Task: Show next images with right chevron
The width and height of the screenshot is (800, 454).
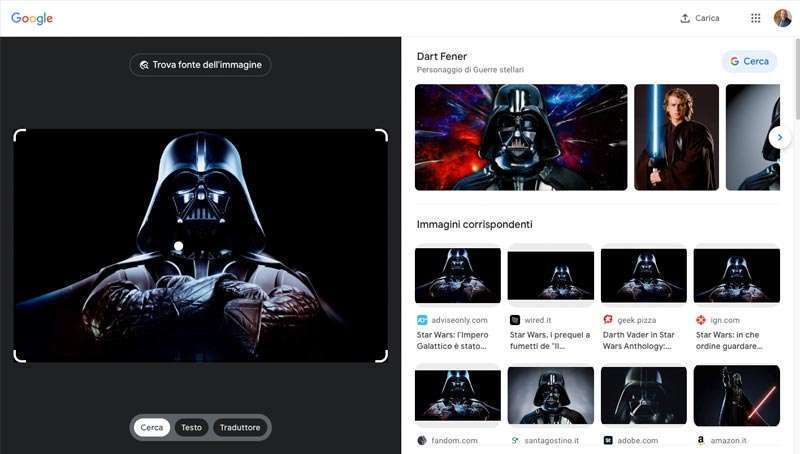Action: [779, 137]
